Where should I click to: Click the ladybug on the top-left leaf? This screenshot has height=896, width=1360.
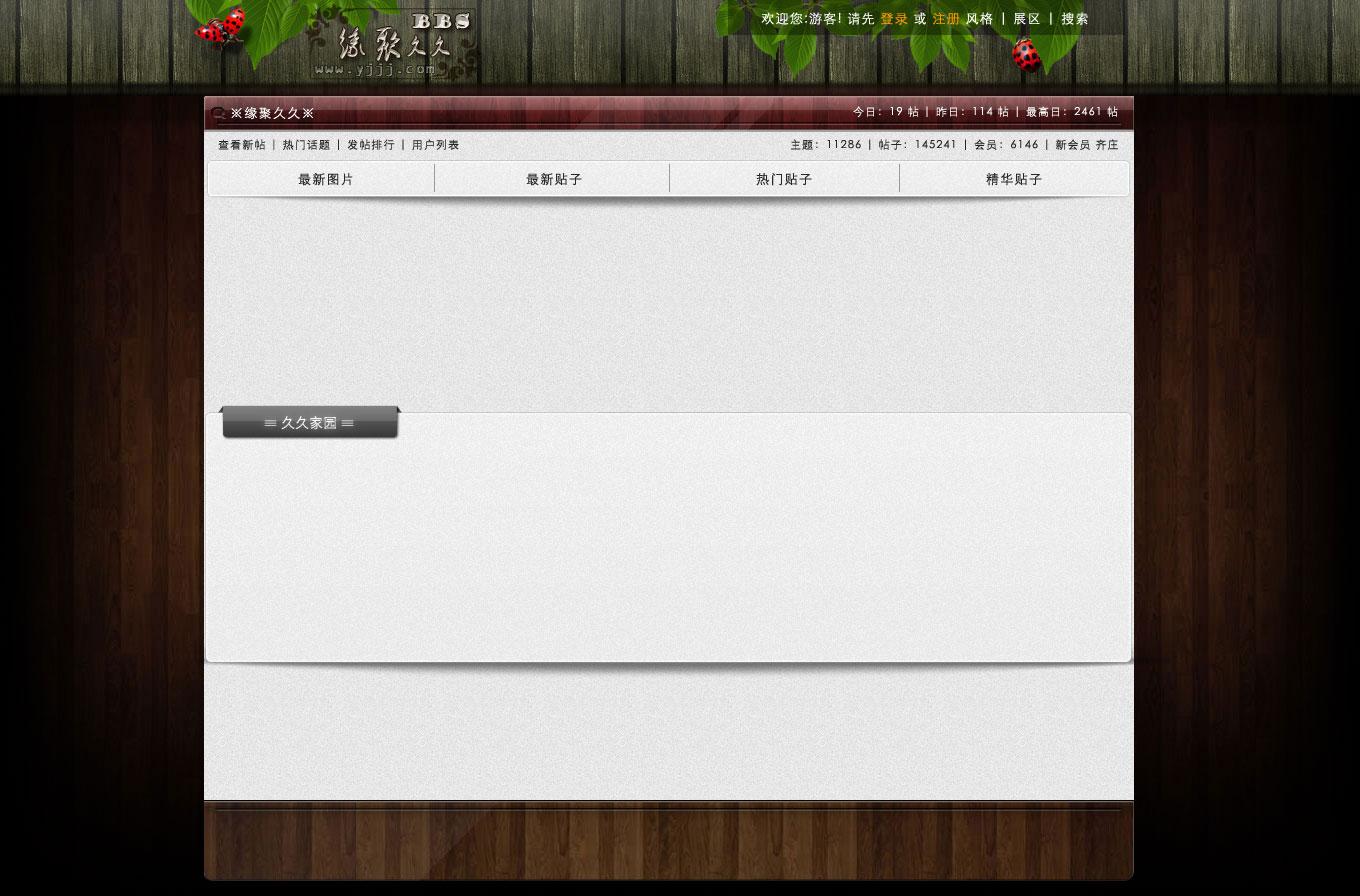(221, 27)
